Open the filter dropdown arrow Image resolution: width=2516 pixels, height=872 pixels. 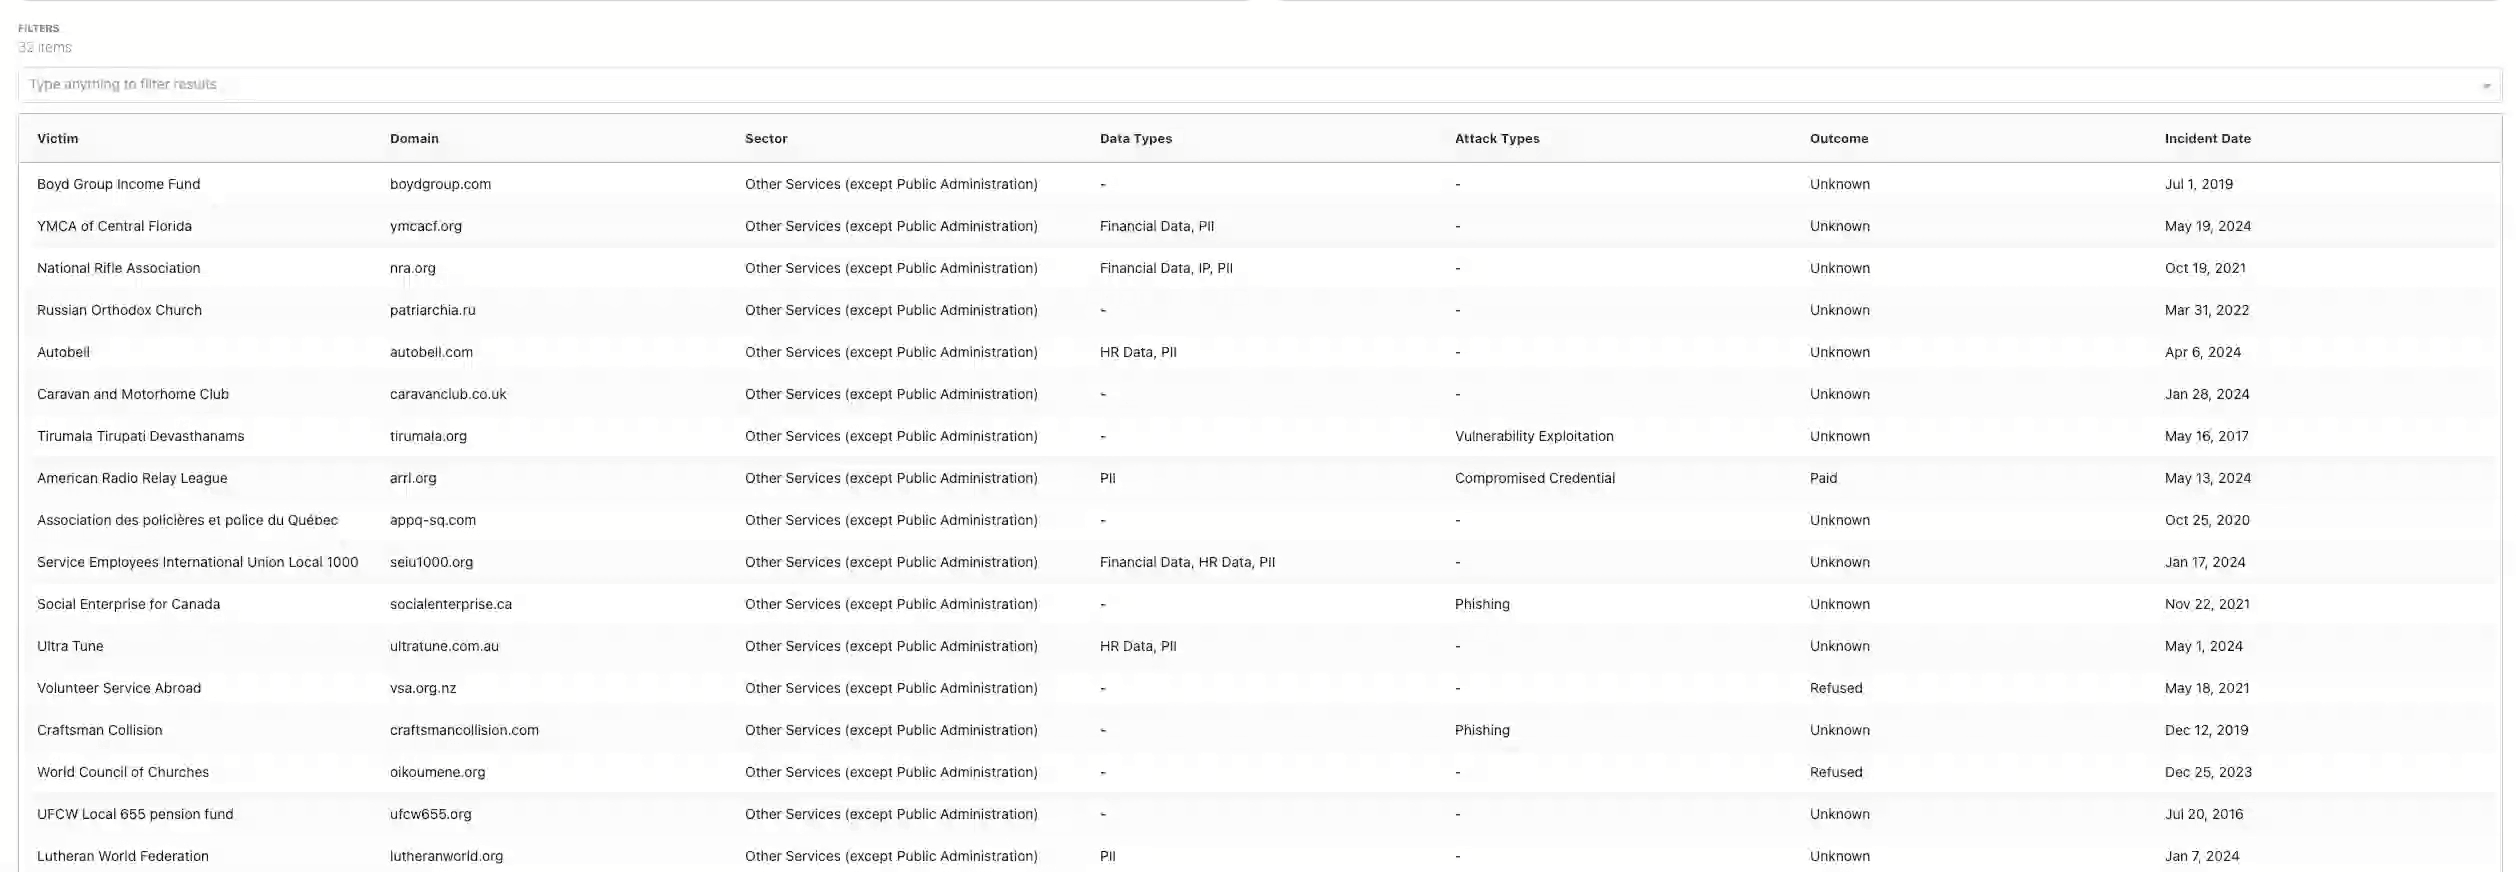point(2486,86)
